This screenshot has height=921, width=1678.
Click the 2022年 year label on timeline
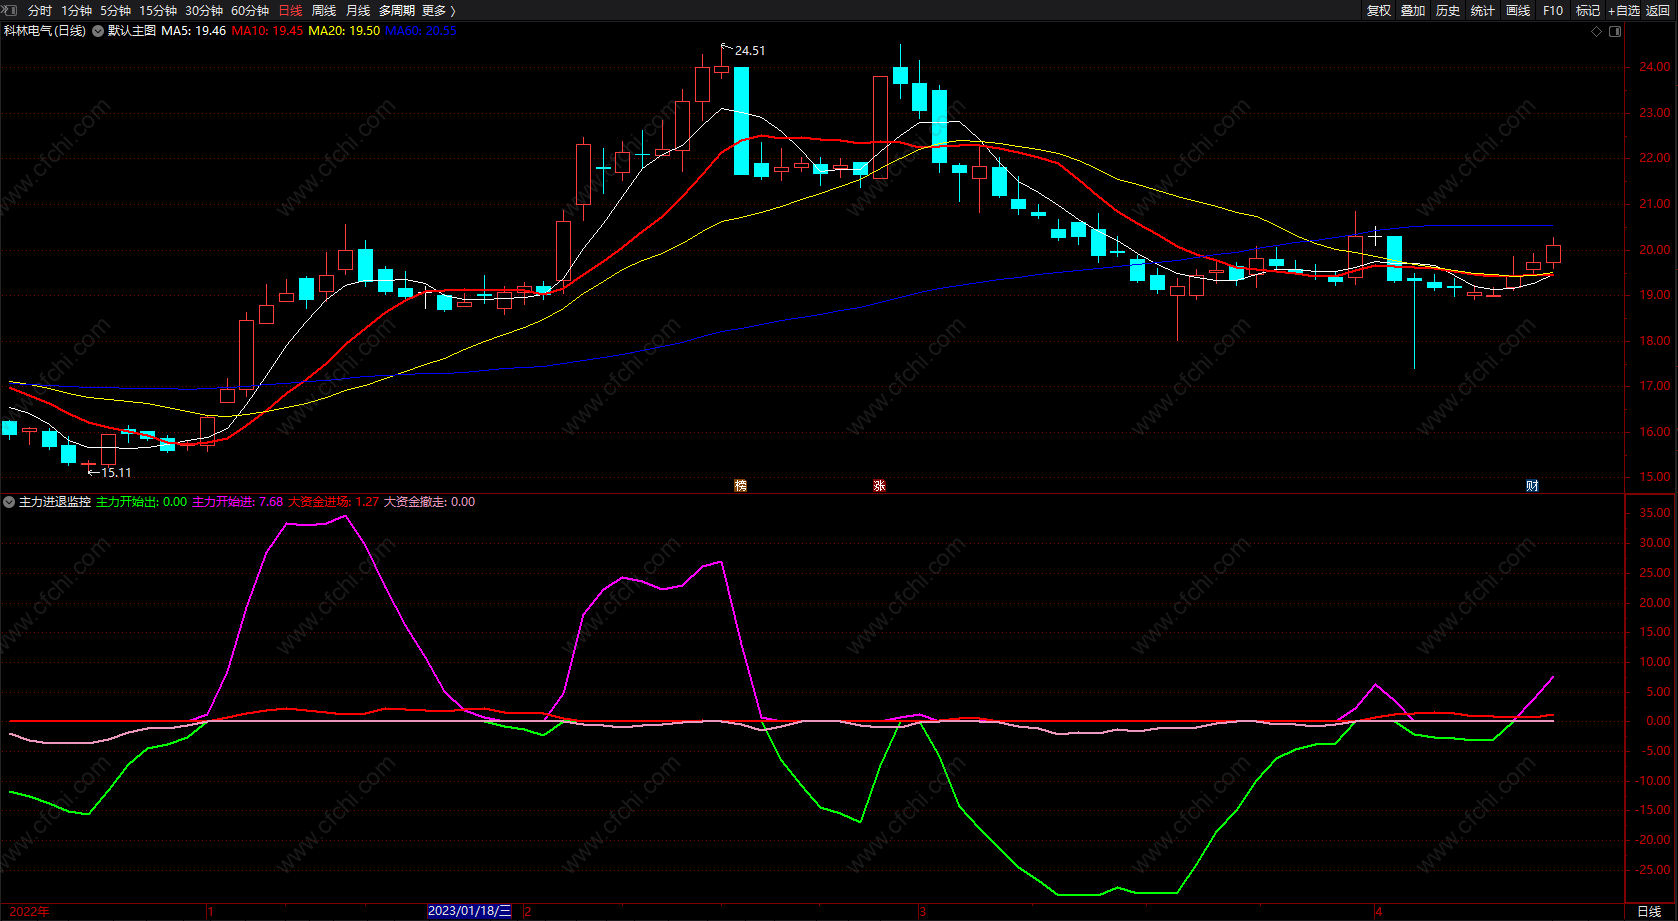(x=30, y=911)
